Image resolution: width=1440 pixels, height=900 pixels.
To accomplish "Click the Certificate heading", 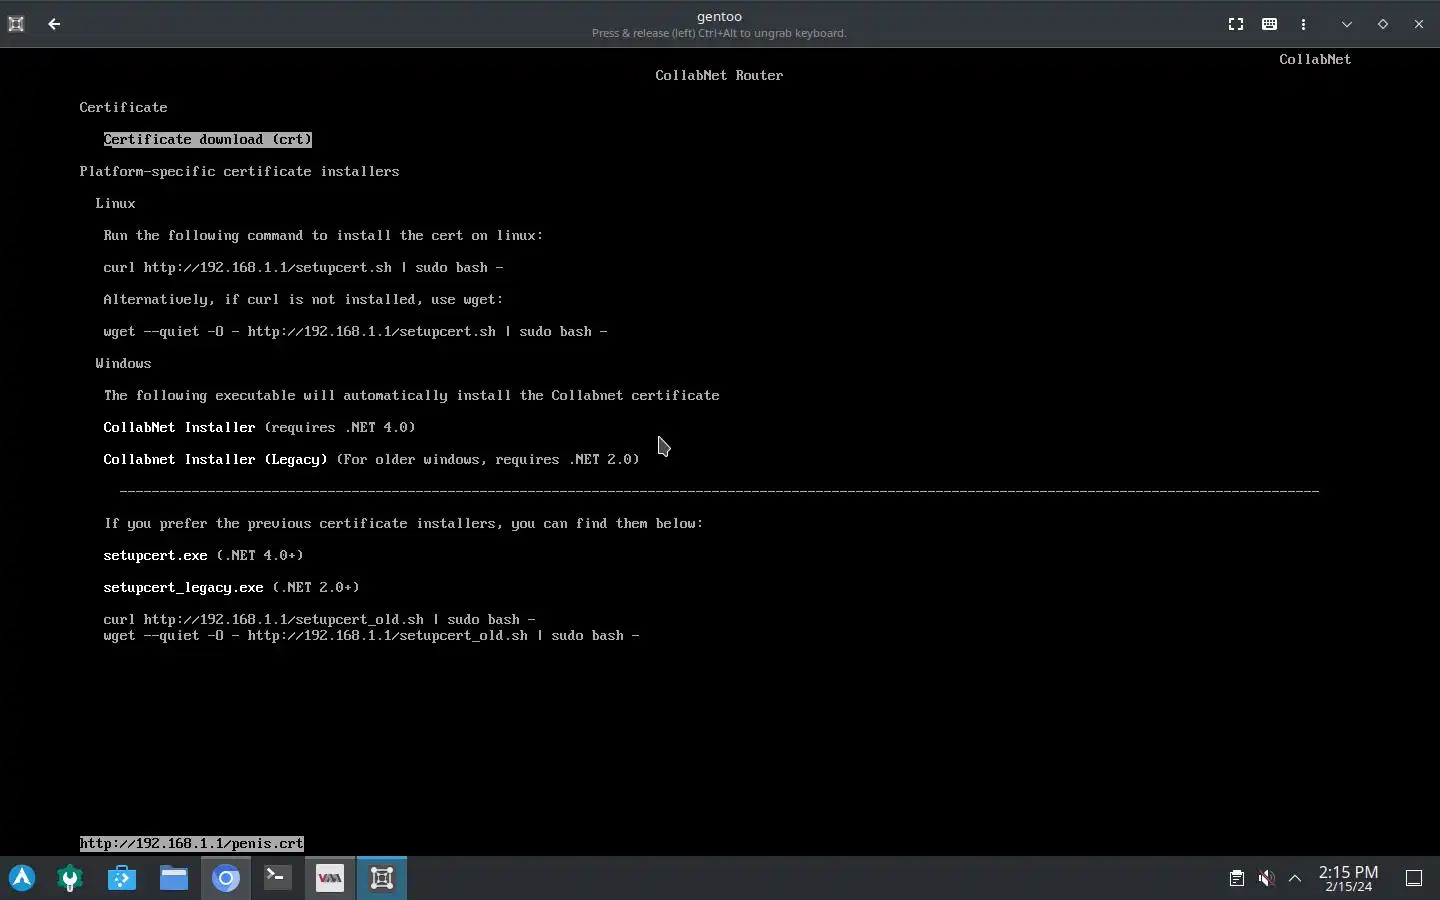I will [123, 107].
